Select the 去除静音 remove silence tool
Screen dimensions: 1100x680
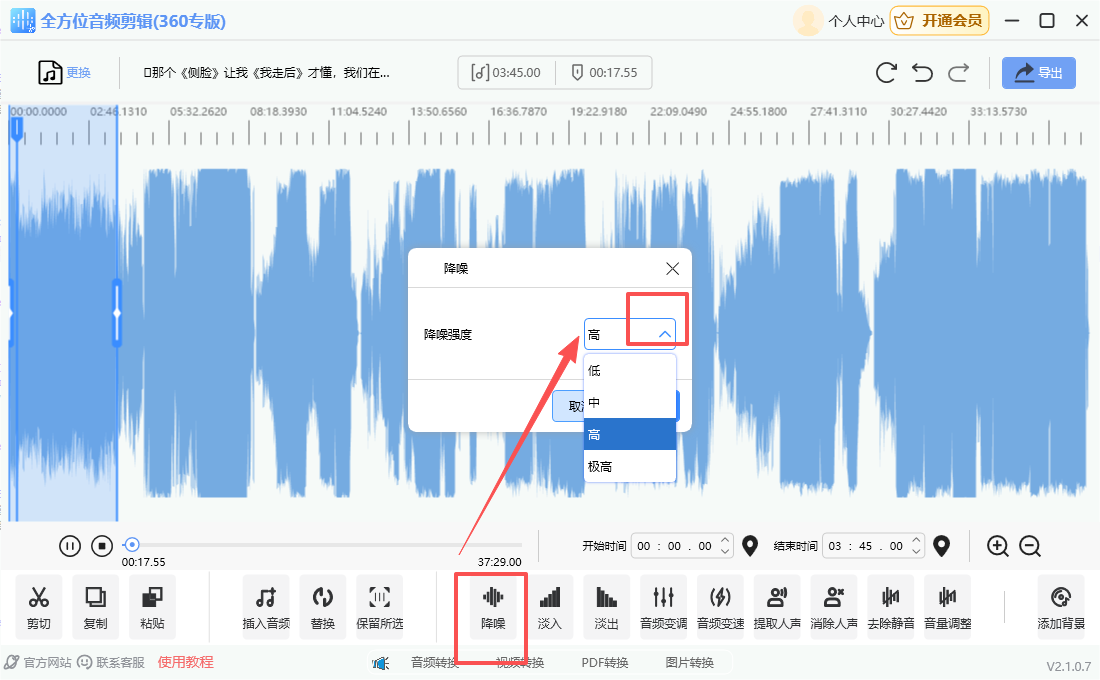(x=890, y=606)
